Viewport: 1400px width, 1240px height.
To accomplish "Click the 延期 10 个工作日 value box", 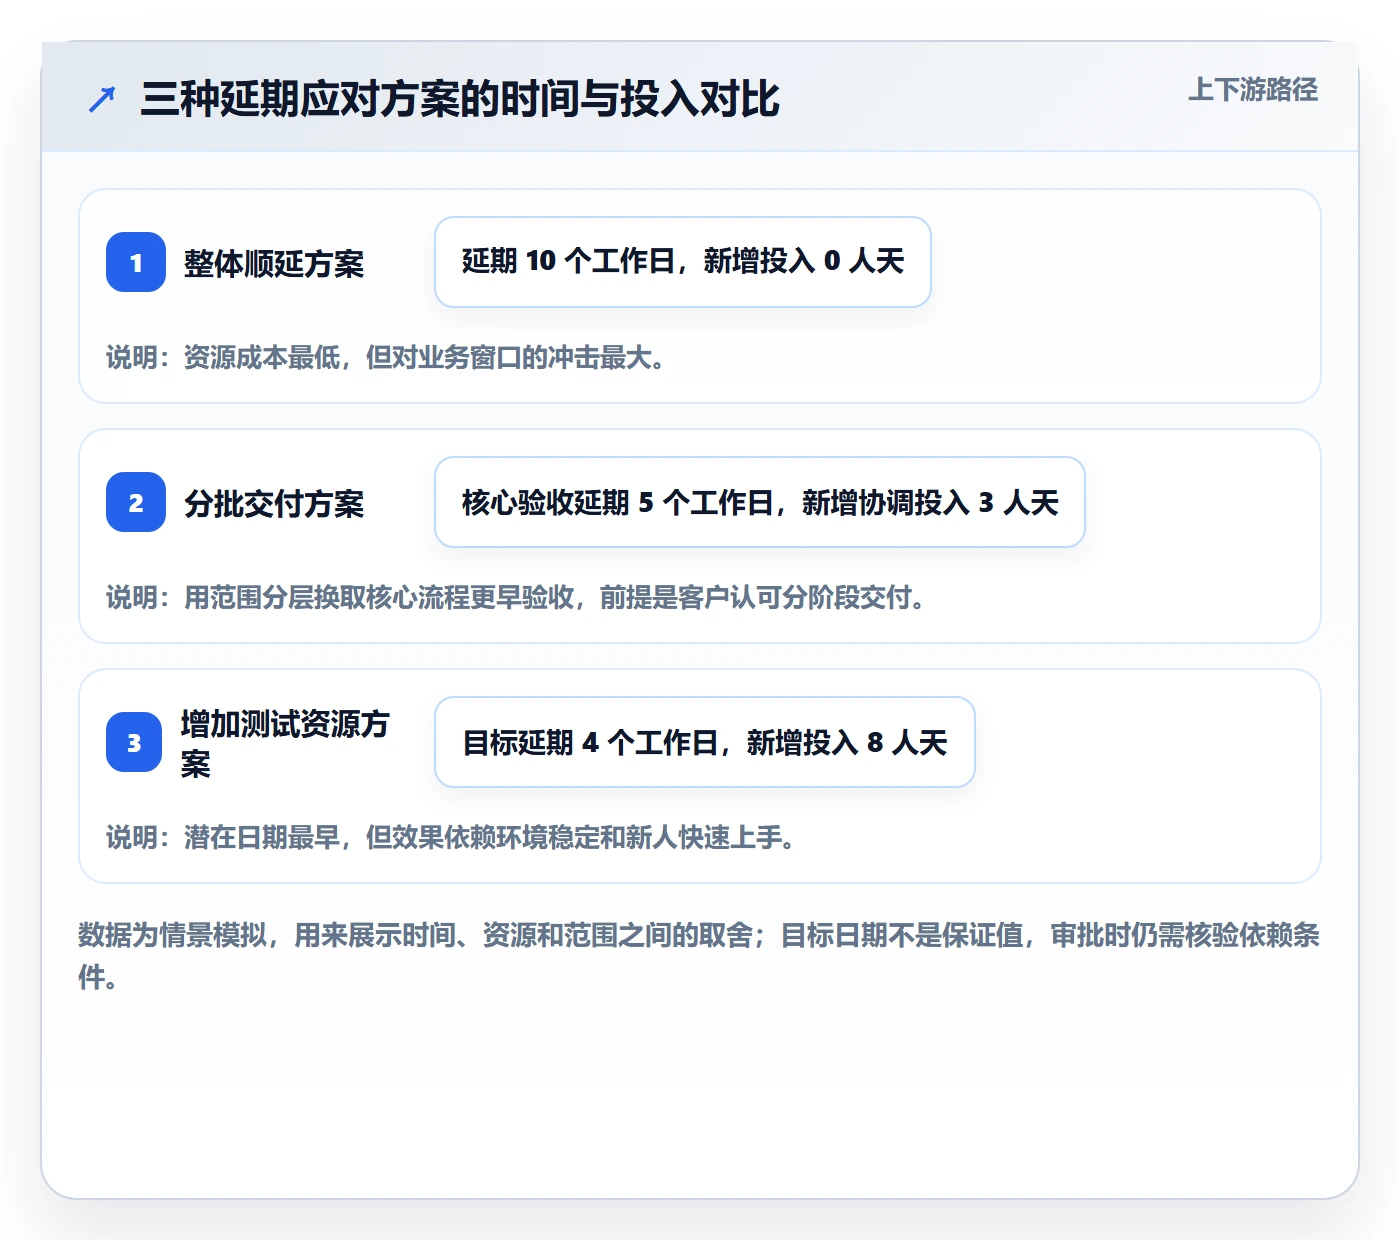I will (683, 262).
